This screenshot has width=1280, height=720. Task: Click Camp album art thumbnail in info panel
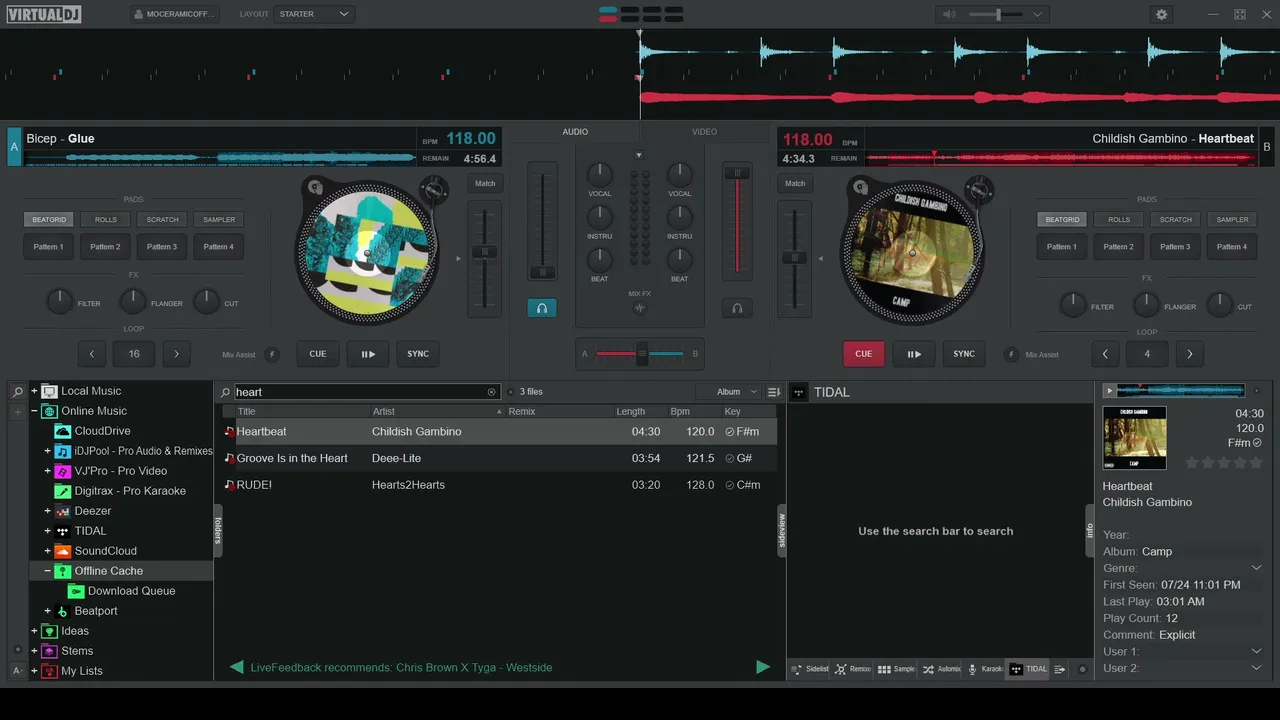coord(1134,437)
